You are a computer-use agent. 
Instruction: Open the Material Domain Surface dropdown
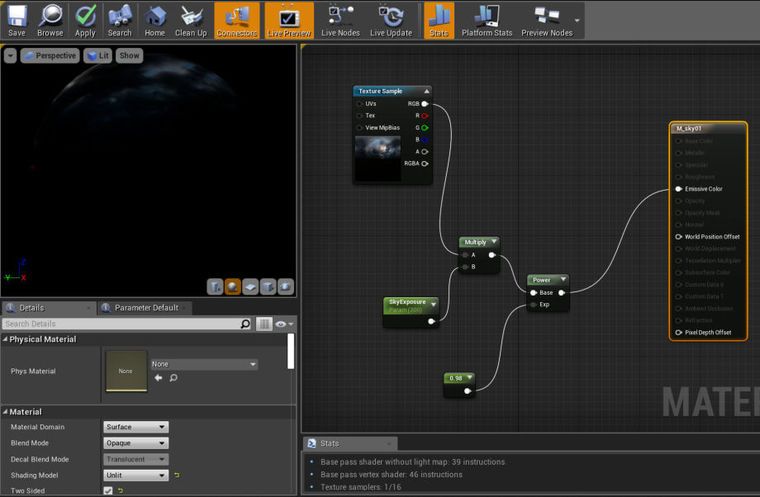click(136, 427)
